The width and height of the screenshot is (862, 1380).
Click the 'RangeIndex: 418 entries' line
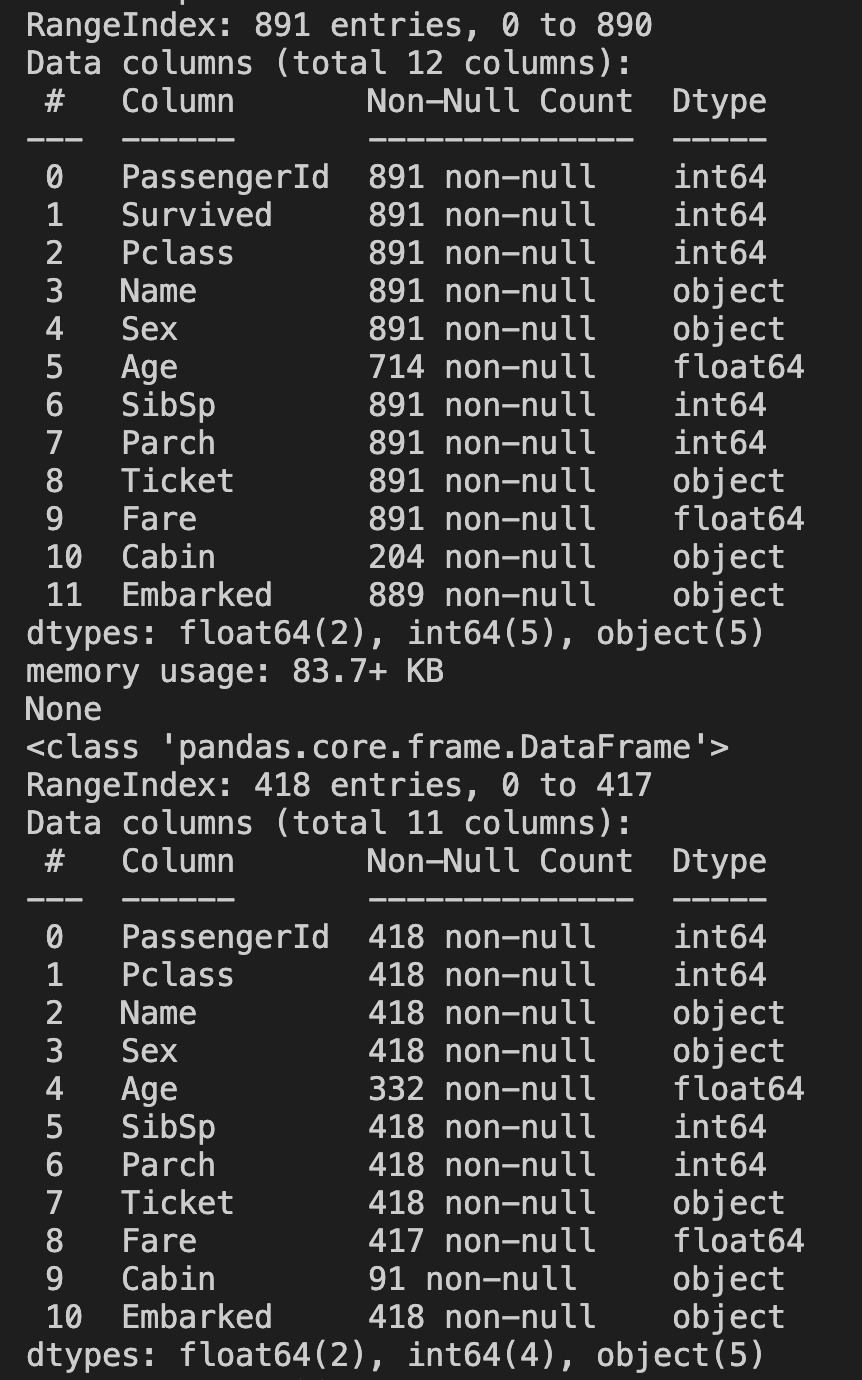339,785
